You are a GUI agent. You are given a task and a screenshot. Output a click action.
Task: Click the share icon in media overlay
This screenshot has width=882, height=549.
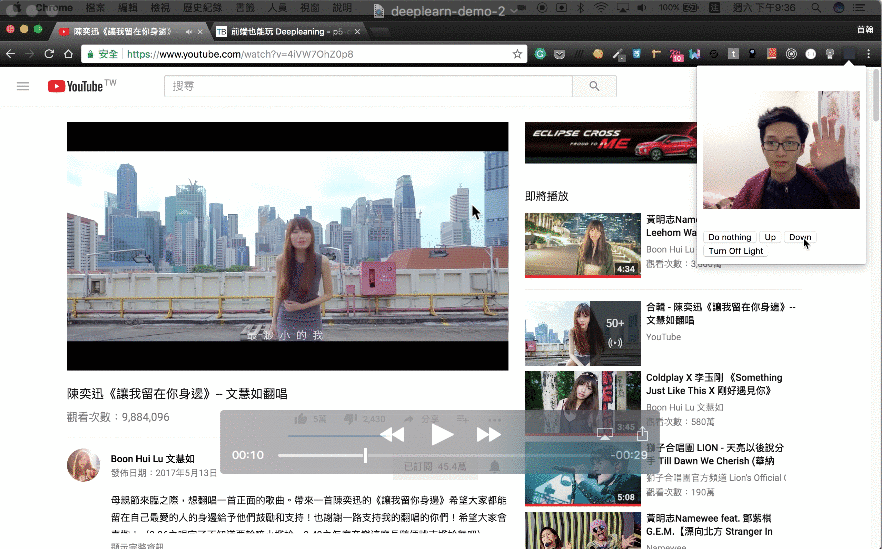[642, 434]
